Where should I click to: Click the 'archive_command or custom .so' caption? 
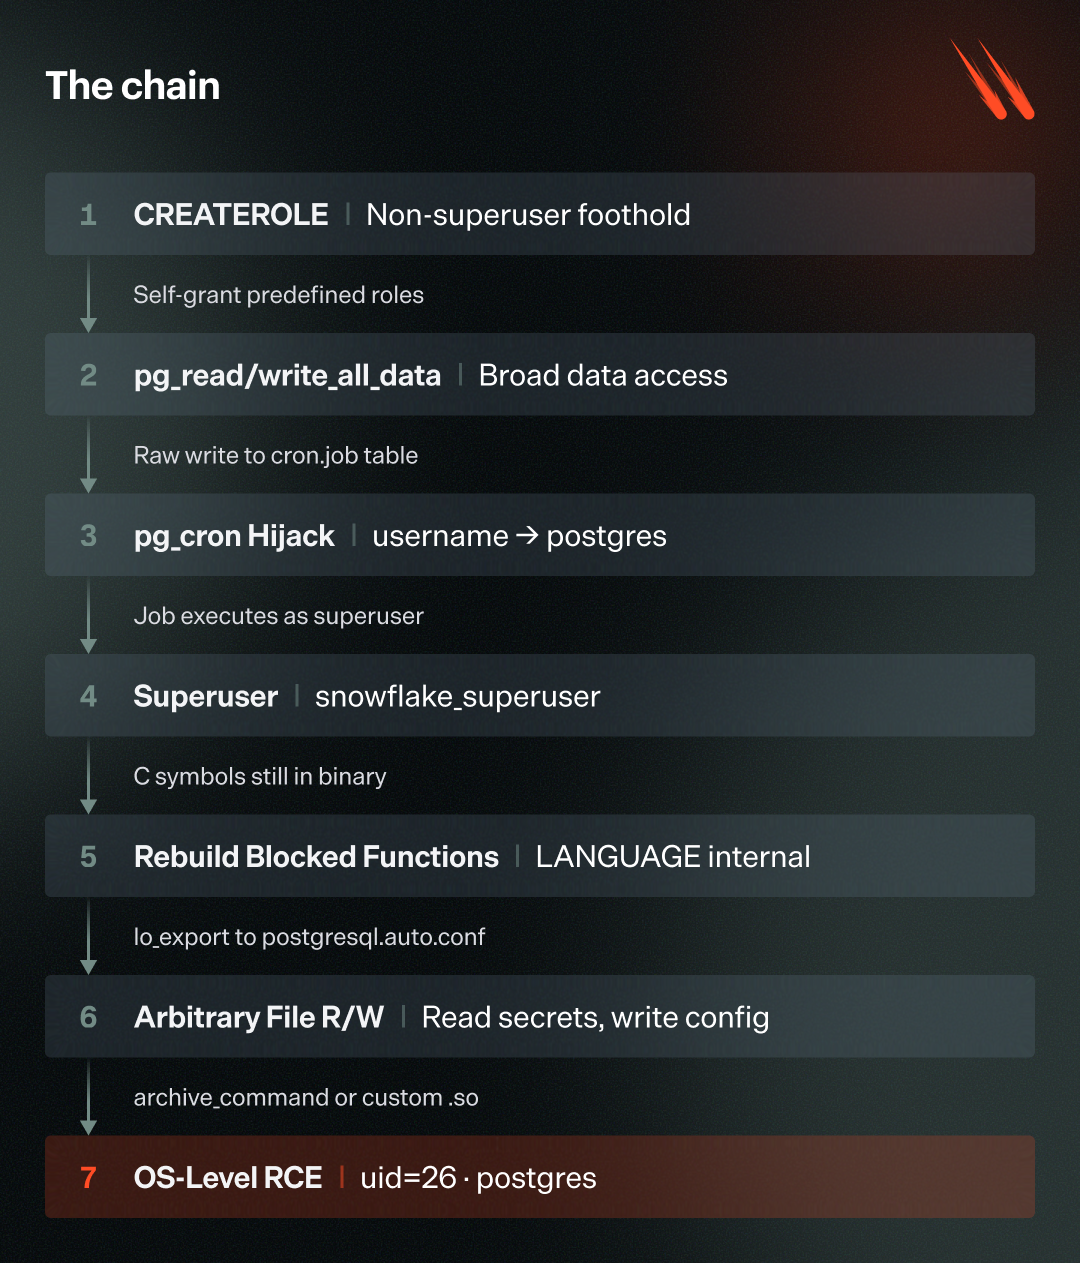click(x=306, y=1098)
